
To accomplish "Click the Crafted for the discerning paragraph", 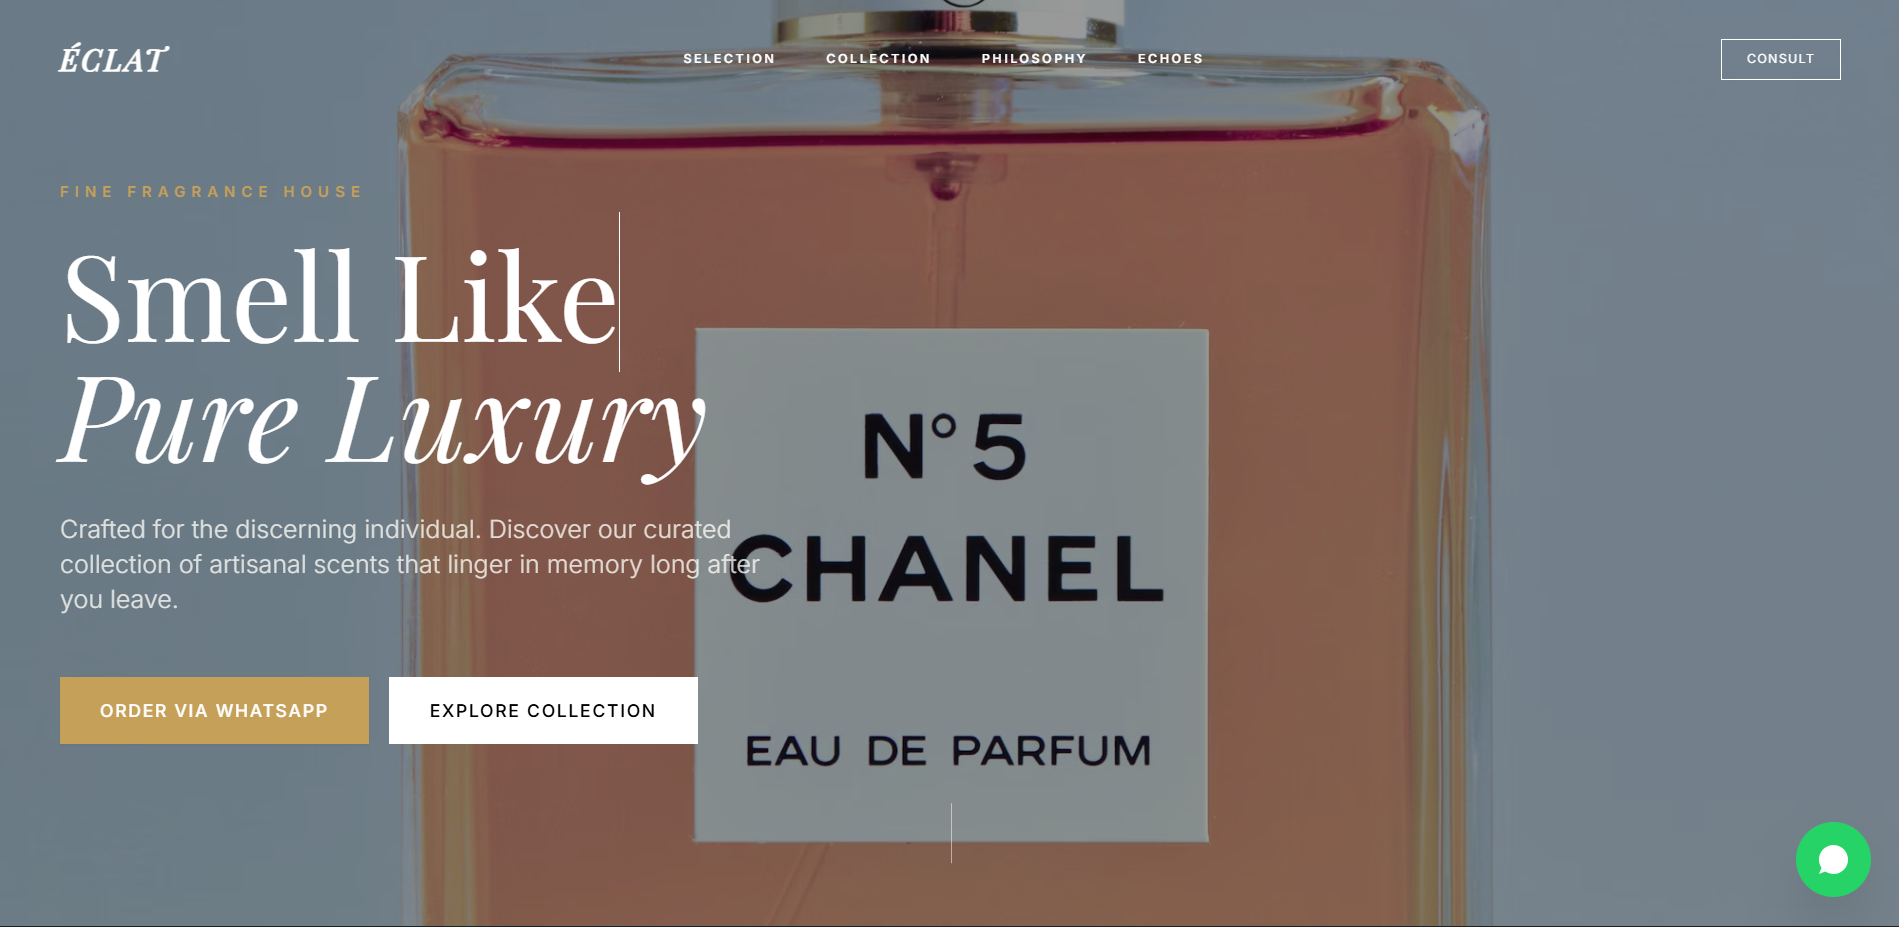I will click(410, 564).
